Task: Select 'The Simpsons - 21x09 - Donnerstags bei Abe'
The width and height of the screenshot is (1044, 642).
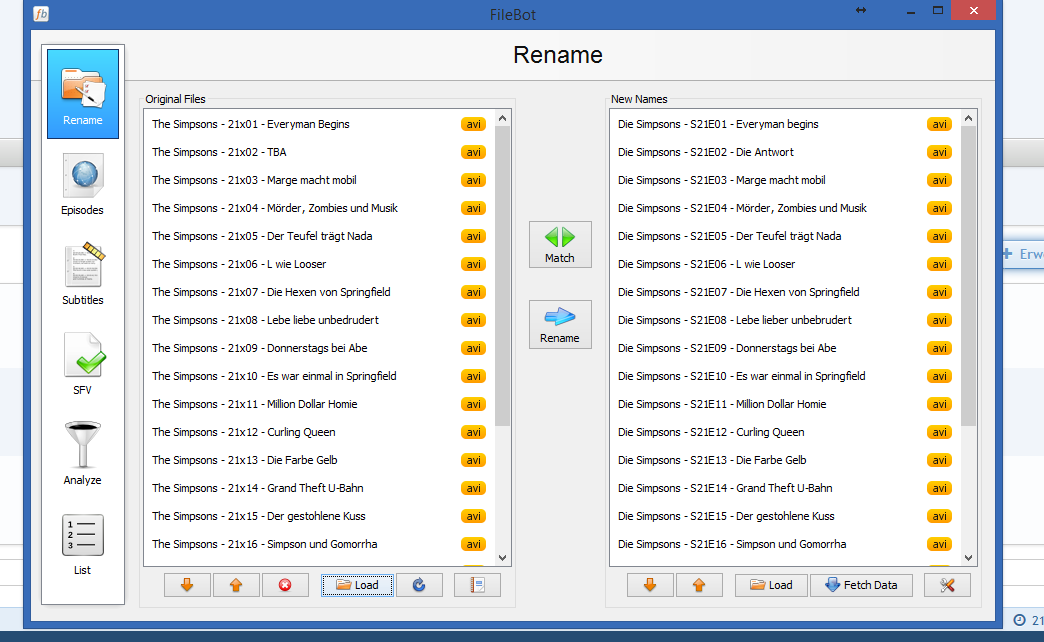Action: click(320, 348)
